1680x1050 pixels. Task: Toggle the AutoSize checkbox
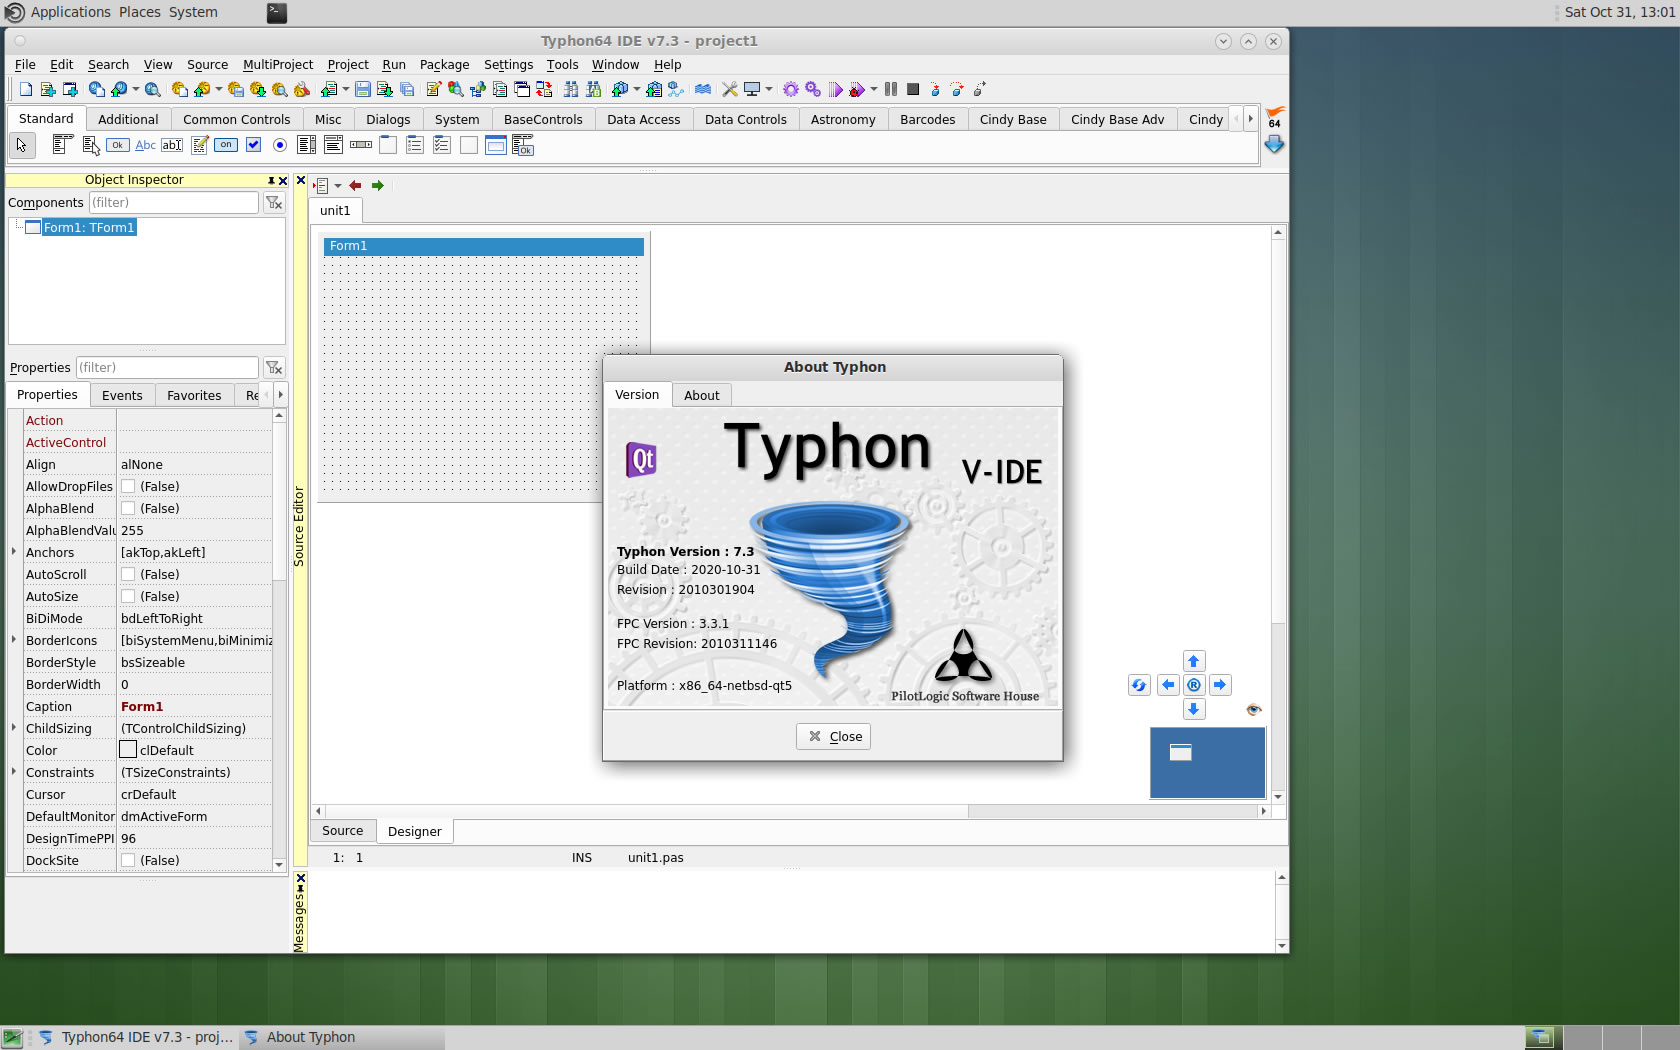coord(128,597)
